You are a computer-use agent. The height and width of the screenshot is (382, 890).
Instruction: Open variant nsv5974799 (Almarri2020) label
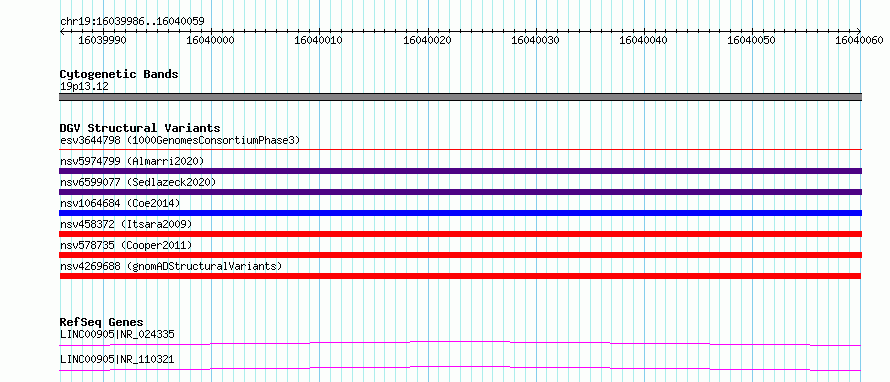[x=132, y=161]
